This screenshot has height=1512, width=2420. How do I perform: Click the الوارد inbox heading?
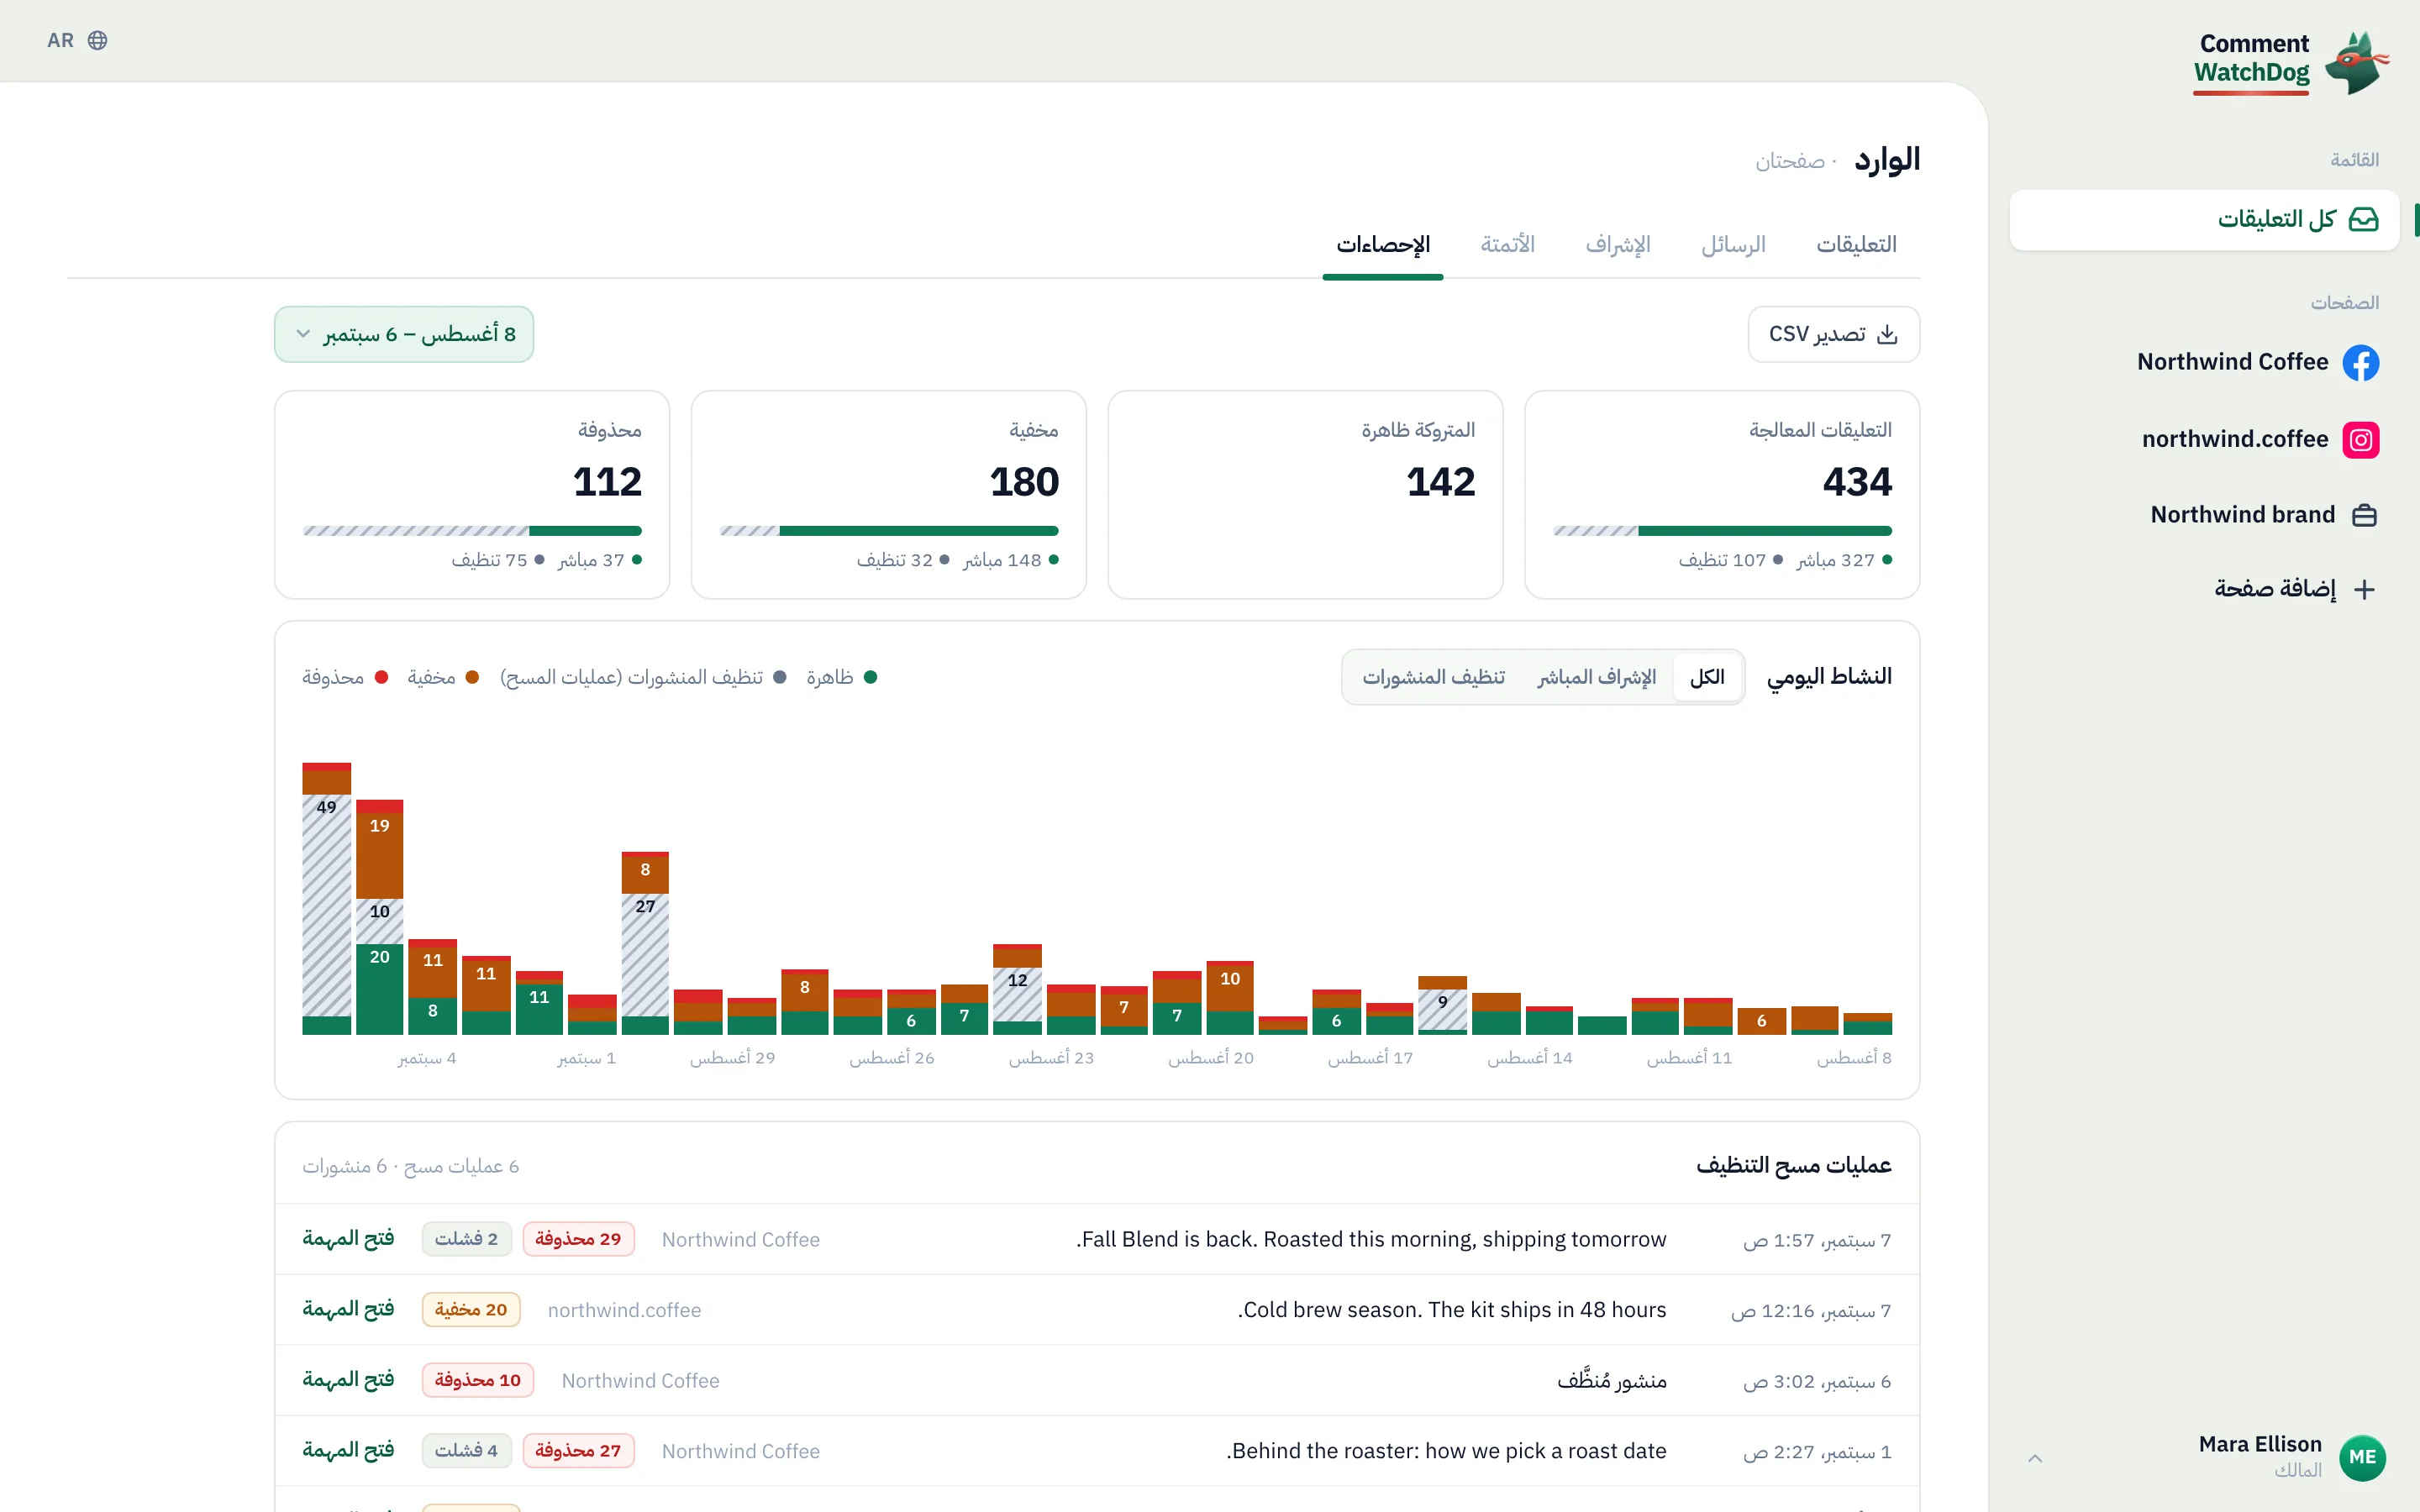tap(1887, 160)
